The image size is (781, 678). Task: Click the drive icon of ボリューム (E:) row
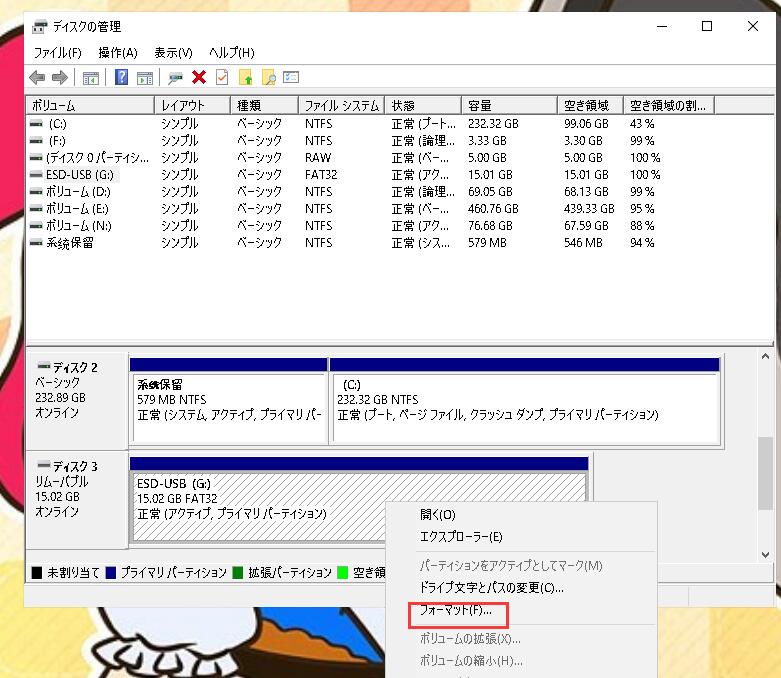[36, 209]
